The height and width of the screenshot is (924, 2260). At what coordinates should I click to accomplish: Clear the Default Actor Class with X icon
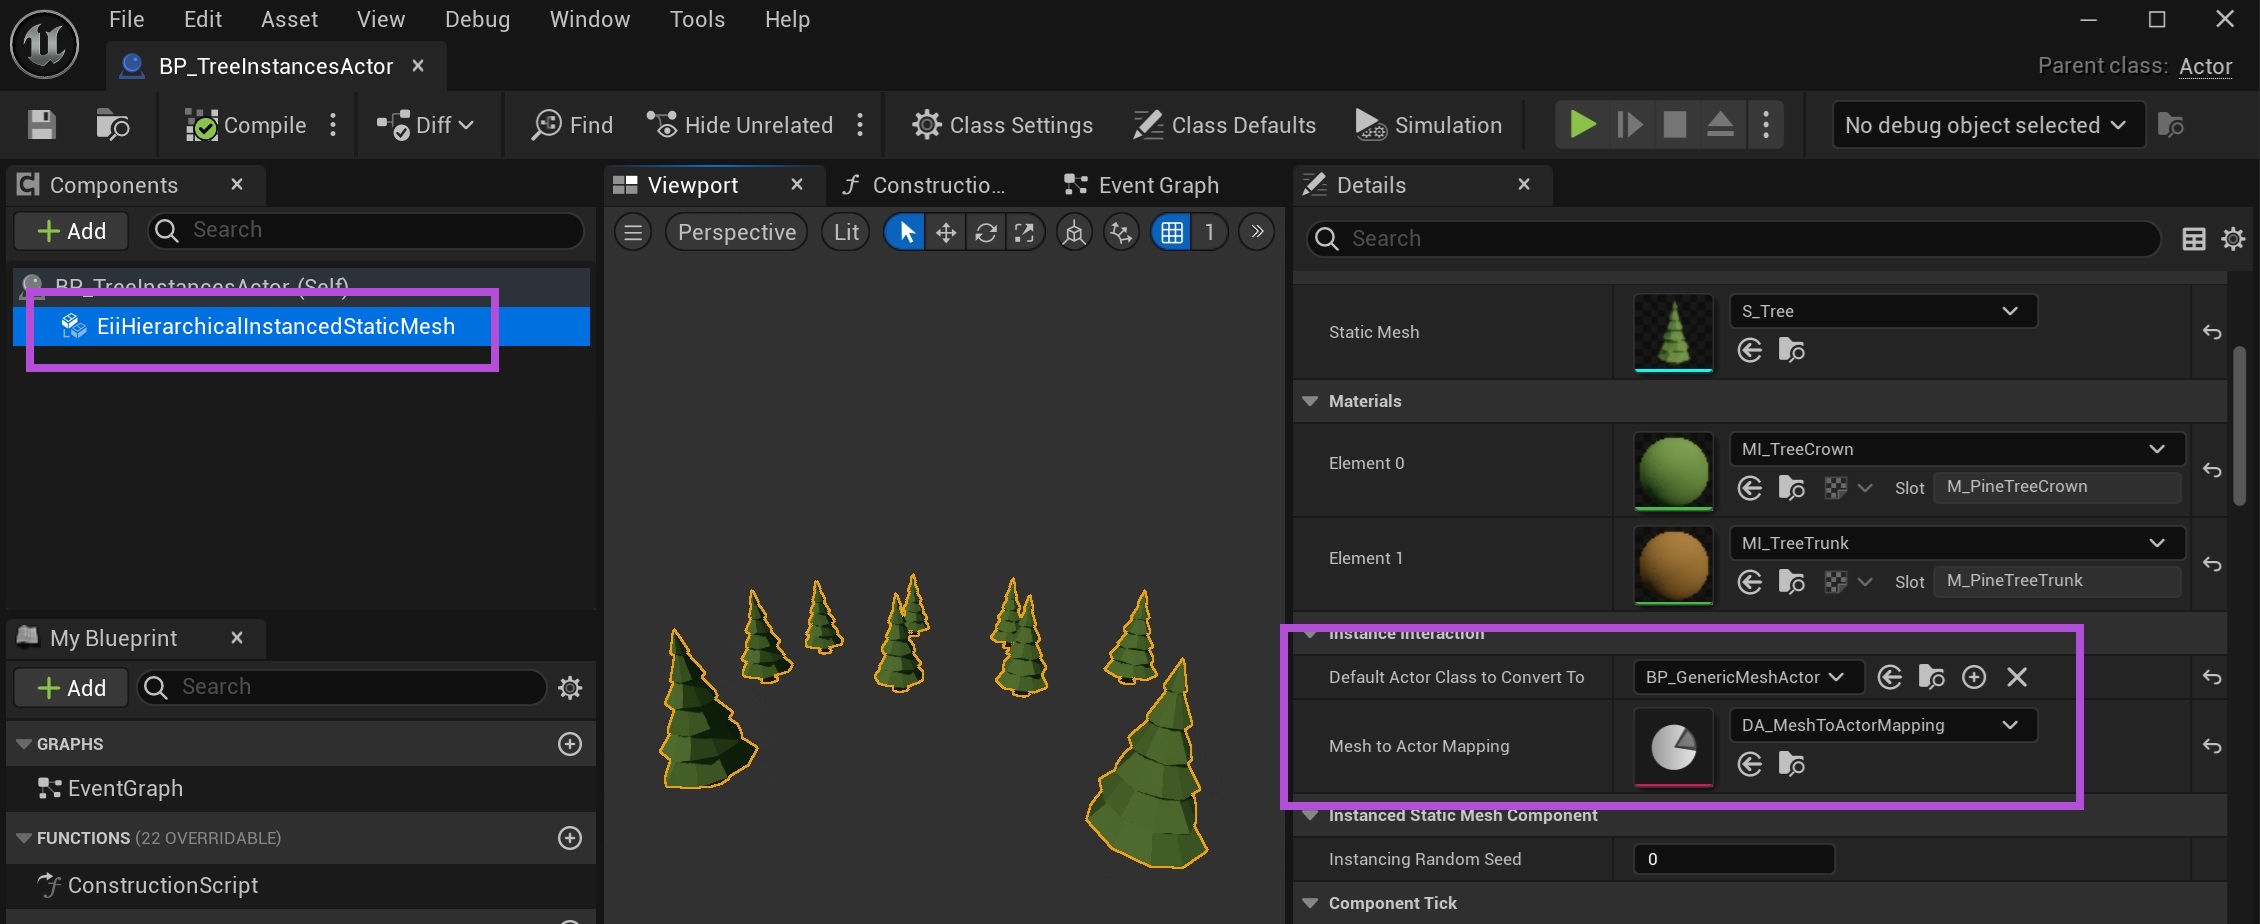point(2016,677)
